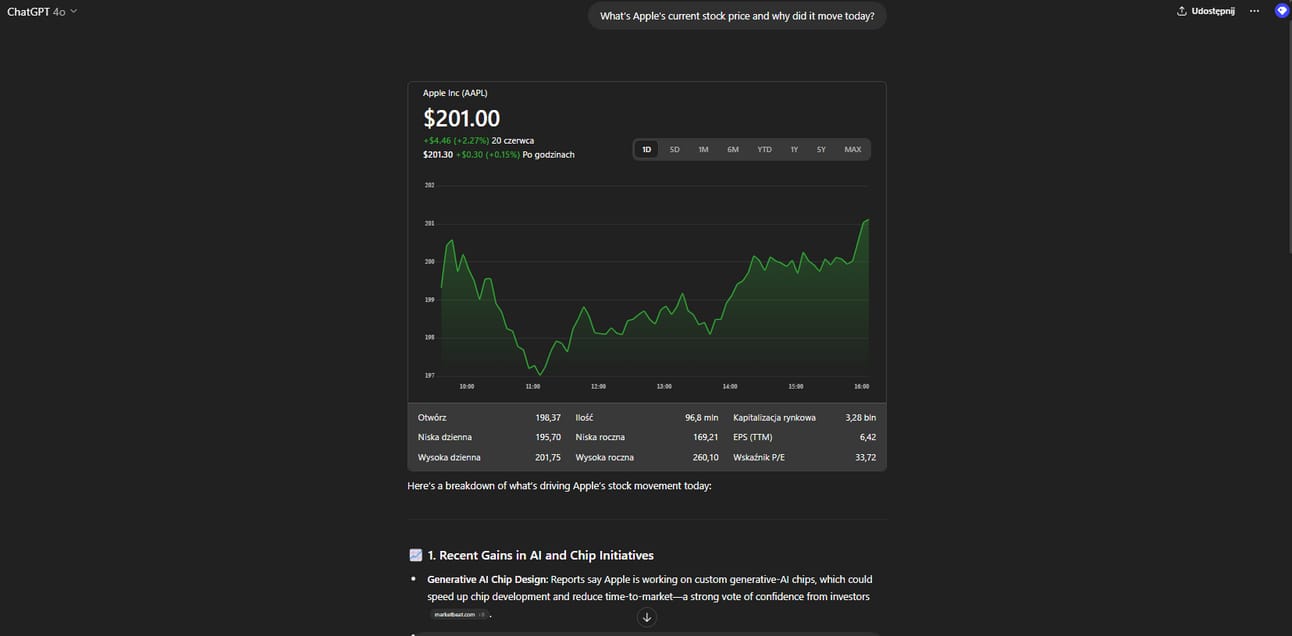The height and width of the screenshot is (636, 1292).
Task: Click the stock chart peak near 16:00
Action: [x=868, y=219]
